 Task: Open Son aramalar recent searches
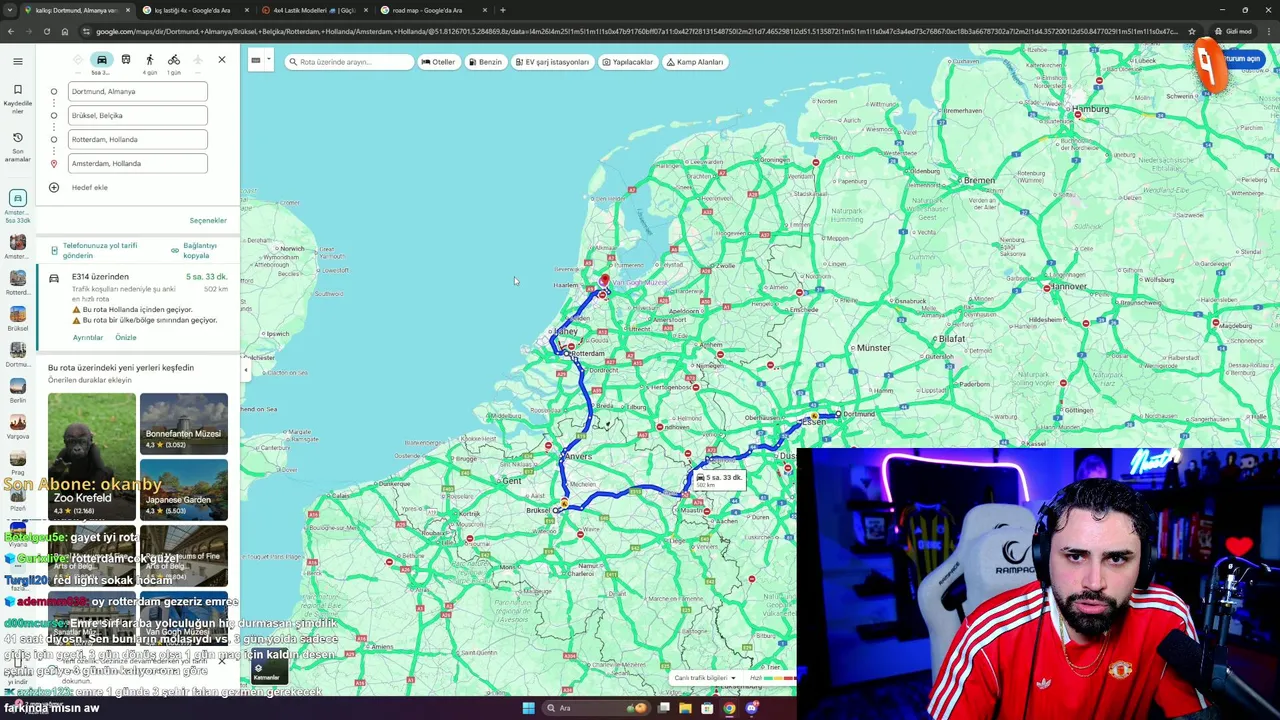17,145
